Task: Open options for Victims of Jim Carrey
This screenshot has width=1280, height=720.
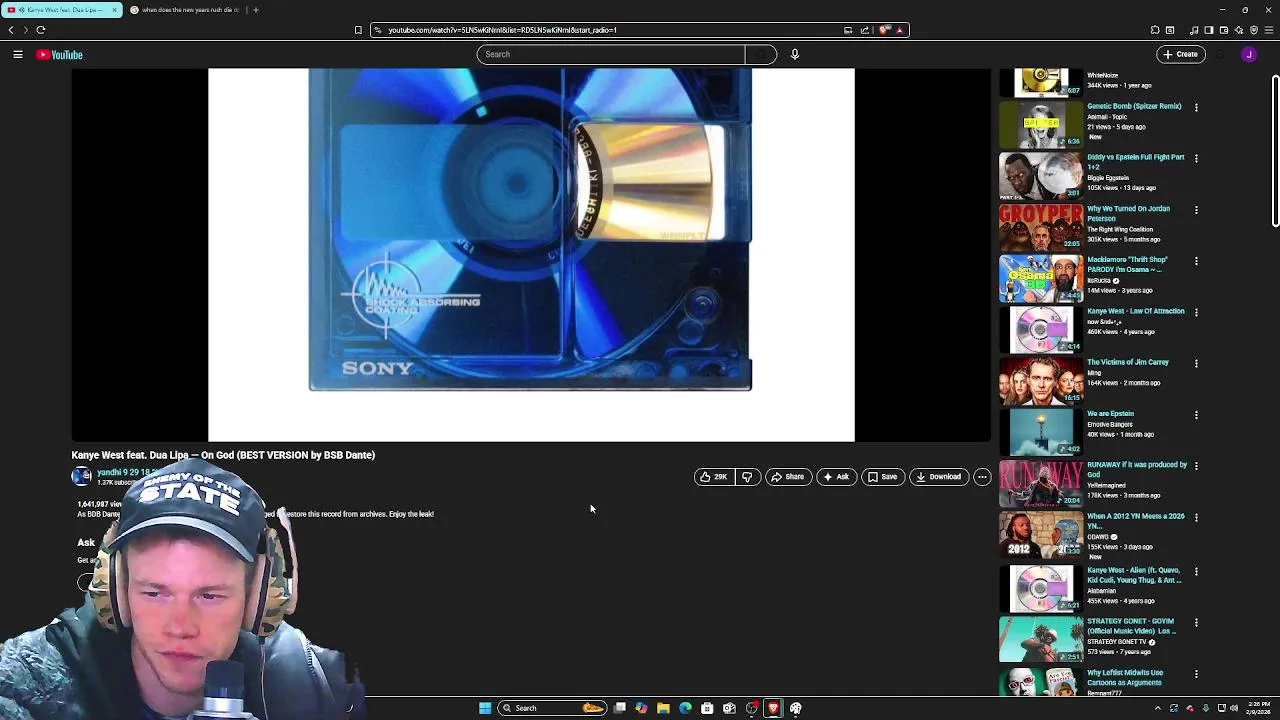Action: [x=1196, y=363]
